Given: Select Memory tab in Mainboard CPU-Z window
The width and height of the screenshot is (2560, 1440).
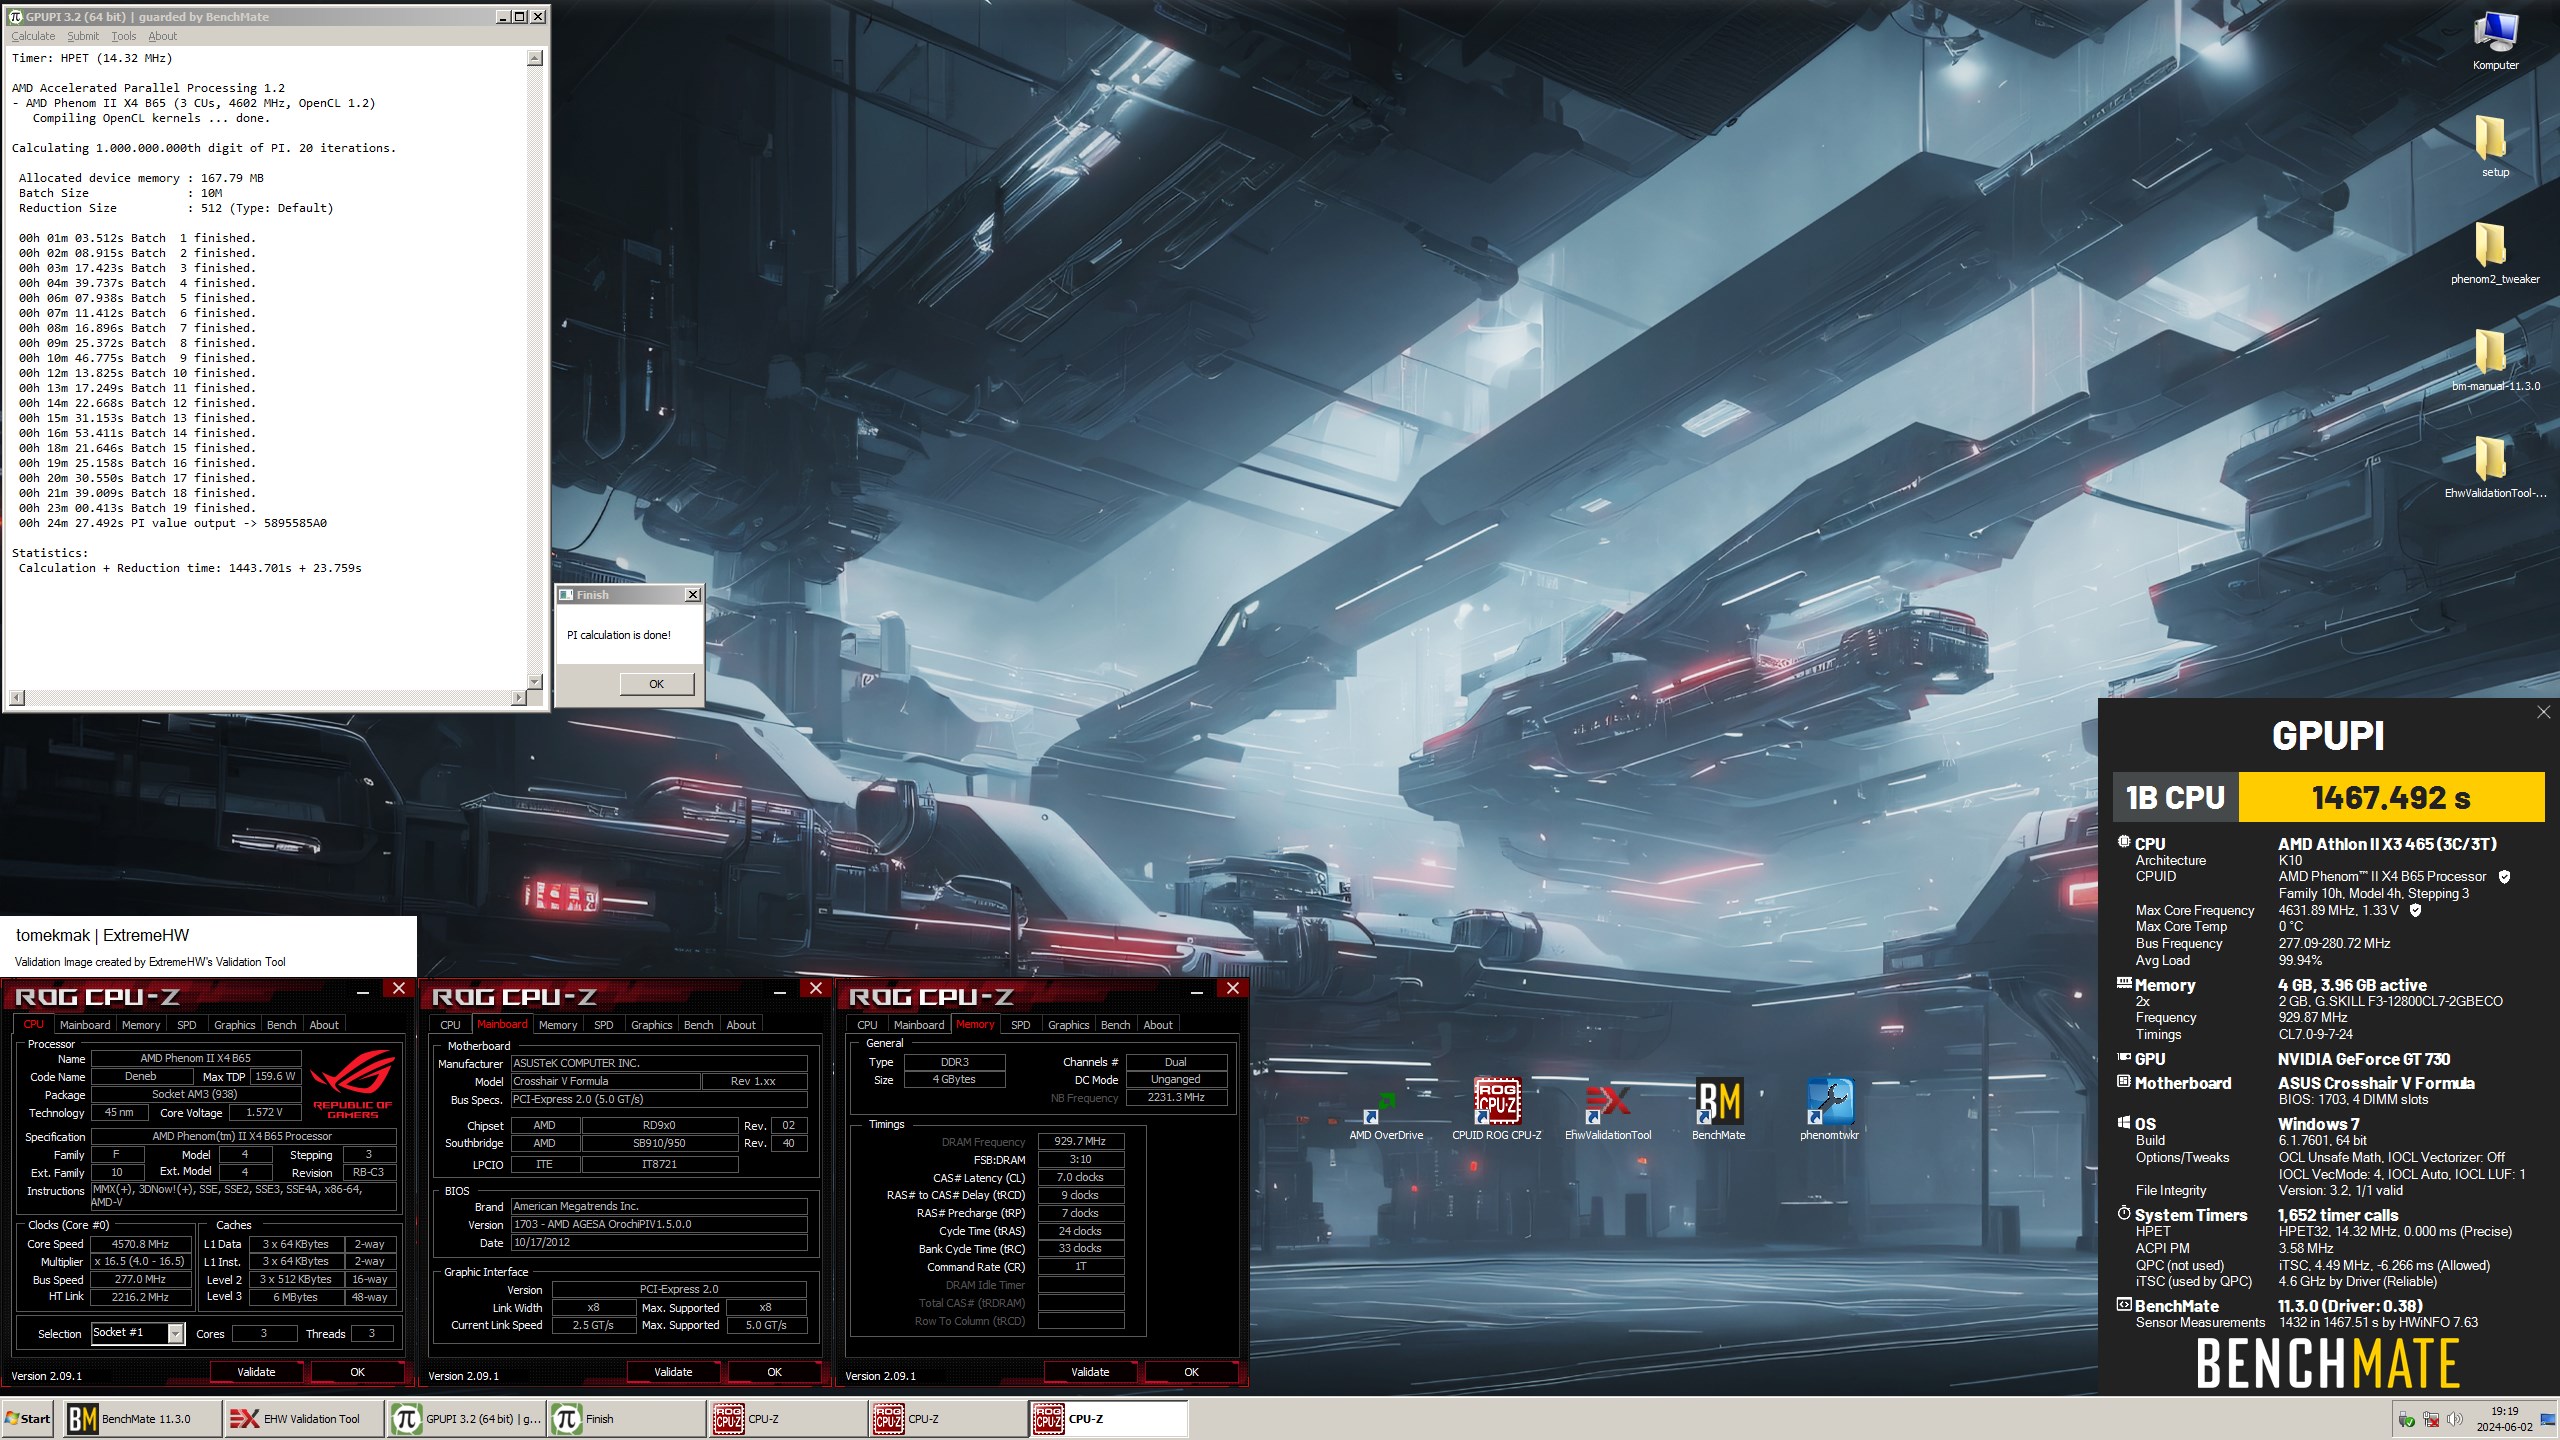Looking at the screenshot, I should pyautogui.click(x=558, y=1025).
